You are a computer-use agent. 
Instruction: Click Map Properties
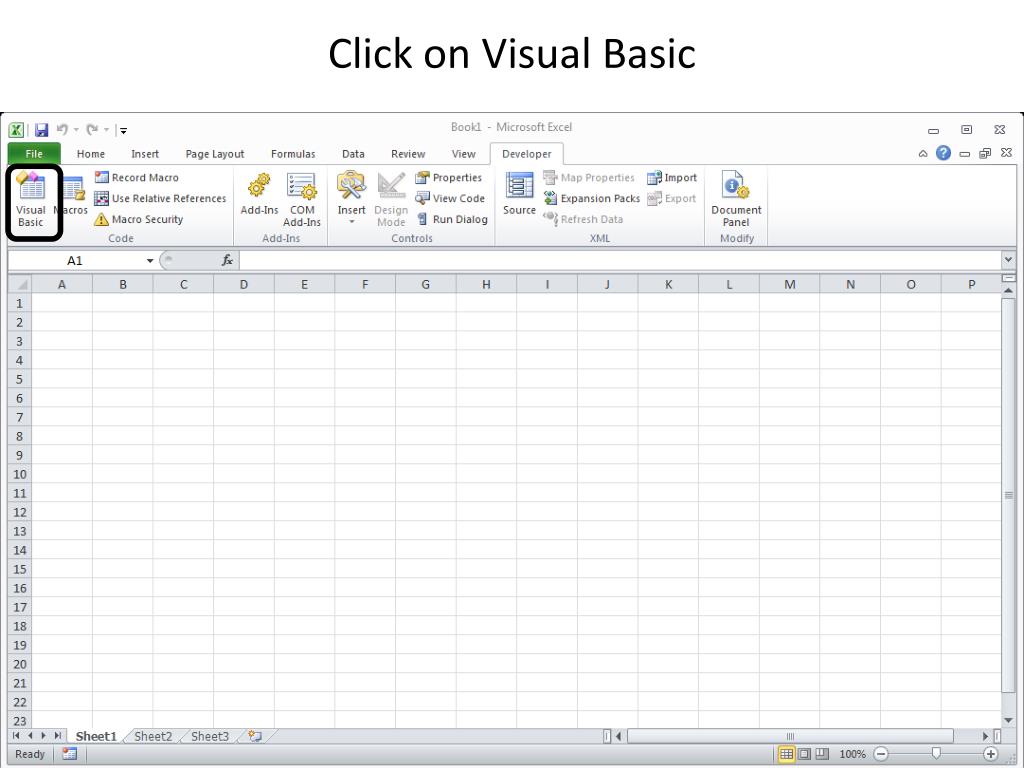click(x=588, y=178)
